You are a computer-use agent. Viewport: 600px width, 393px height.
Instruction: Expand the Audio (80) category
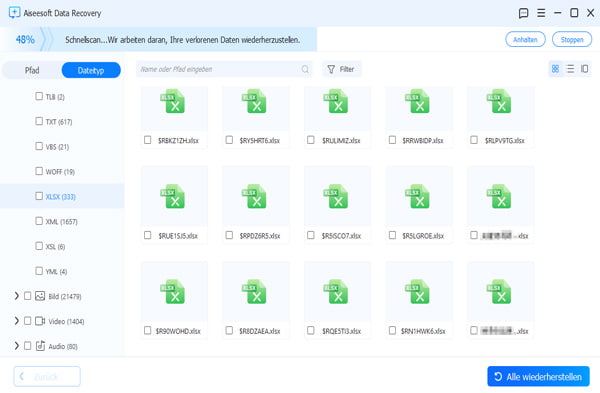[16, 346]
